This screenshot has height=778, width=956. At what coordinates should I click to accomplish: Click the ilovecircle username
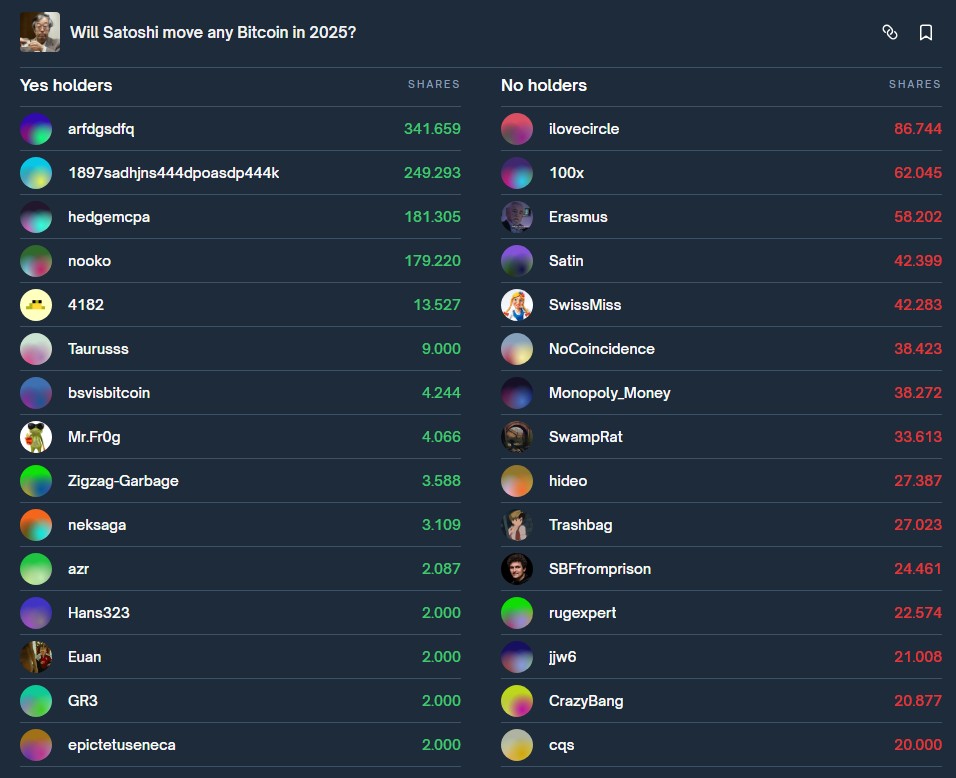pos(584,129)
